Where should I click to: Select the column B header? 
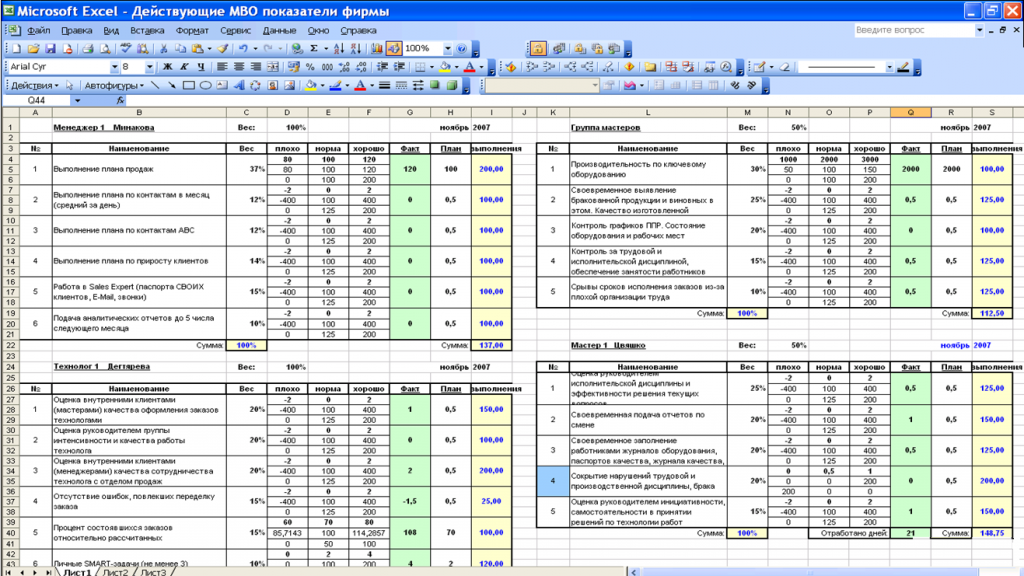pos(139,112)
